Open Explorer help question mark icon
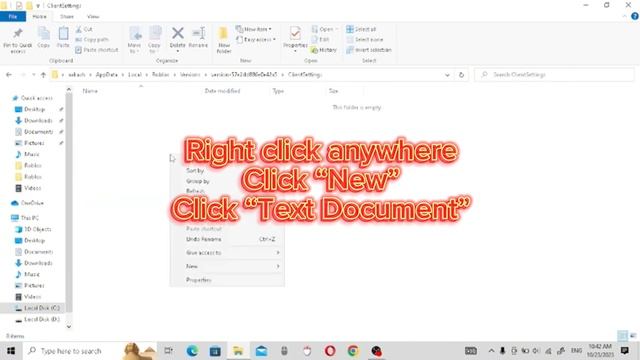The width and height of the screenshot is (640, 360). point(635,16)
